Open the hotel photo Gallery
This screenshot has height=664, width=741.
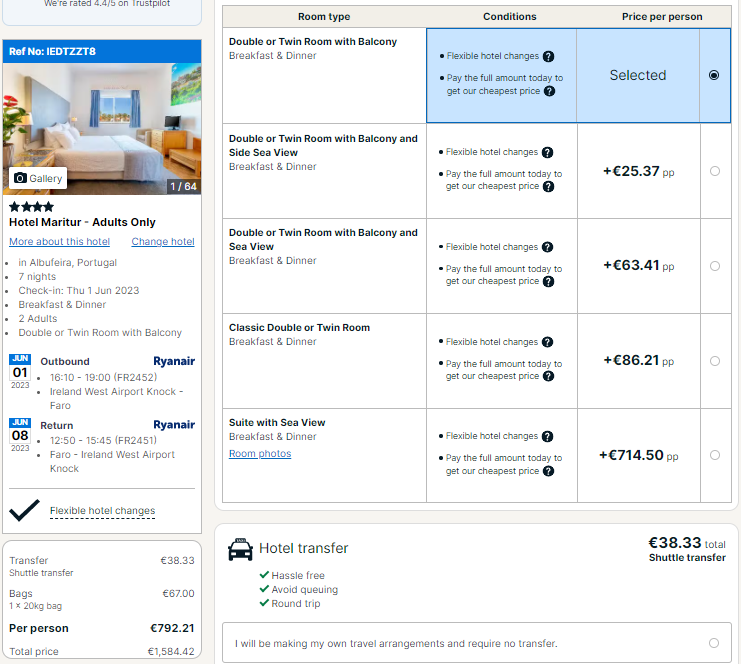(x=38, y=178)
